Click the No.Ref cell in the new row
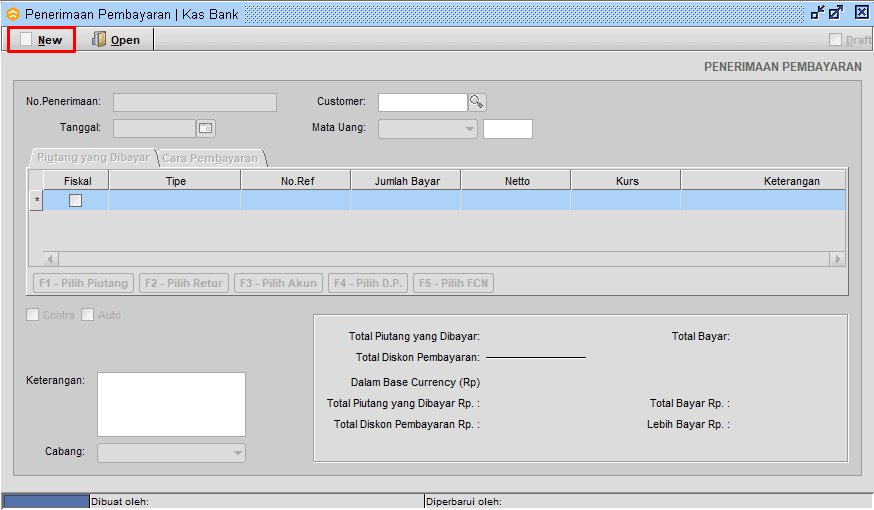874x510 pixels. click(296, 200)
